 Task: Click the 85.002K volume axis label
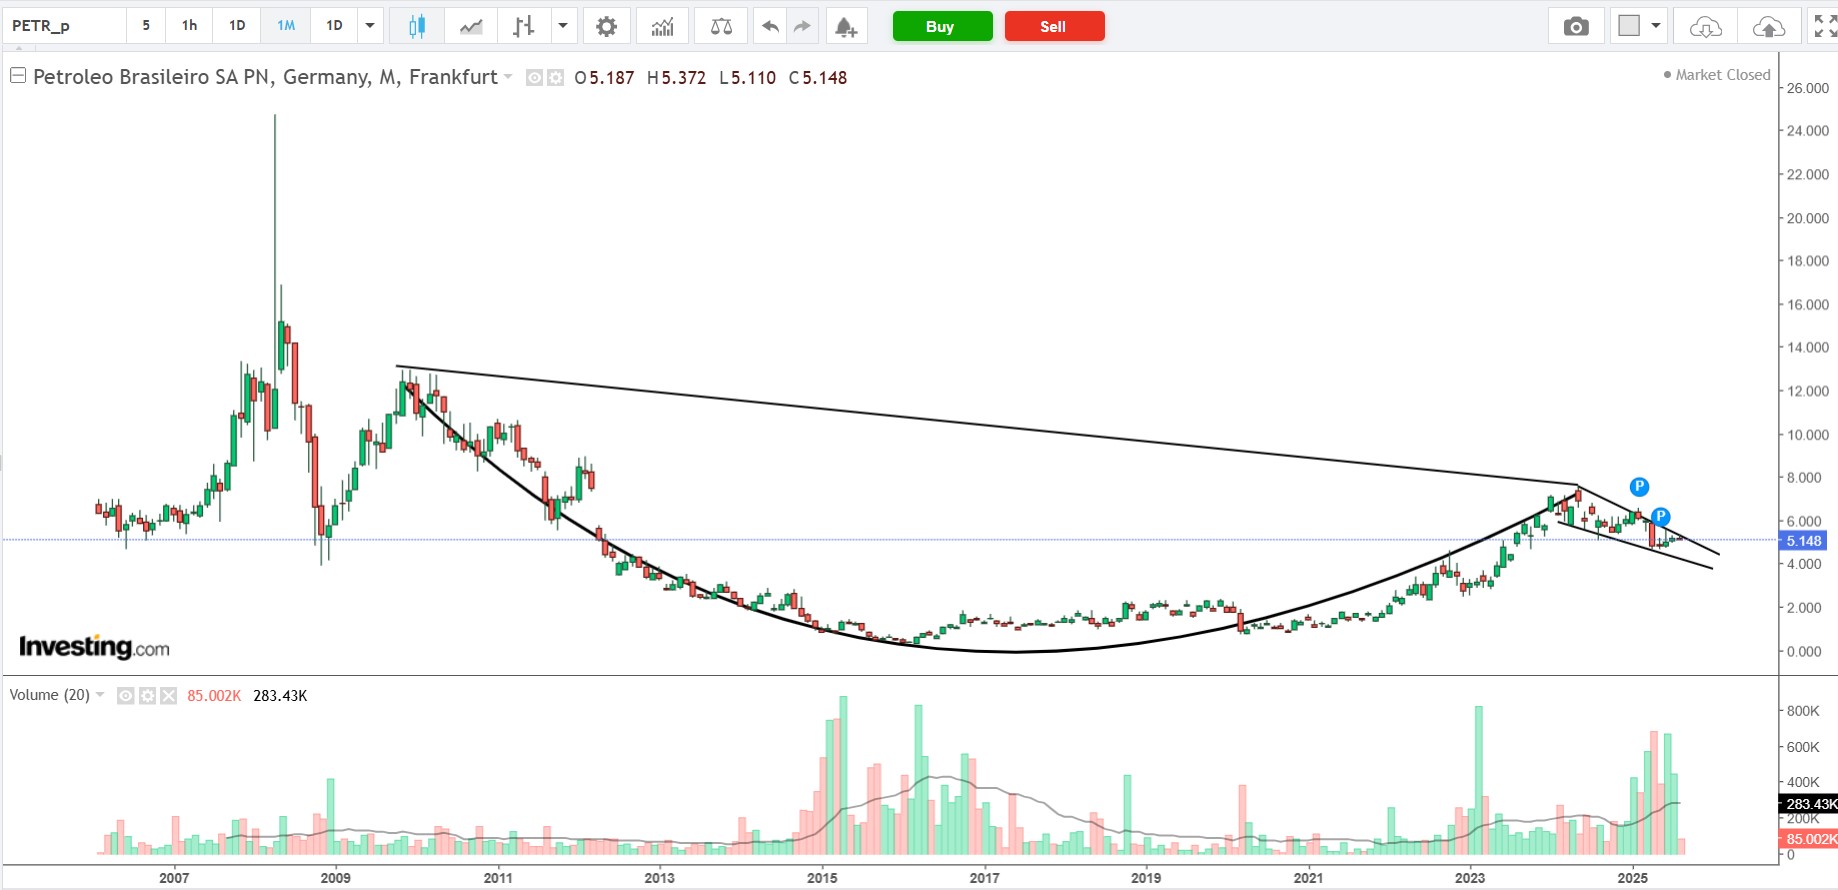point(1809,839)
